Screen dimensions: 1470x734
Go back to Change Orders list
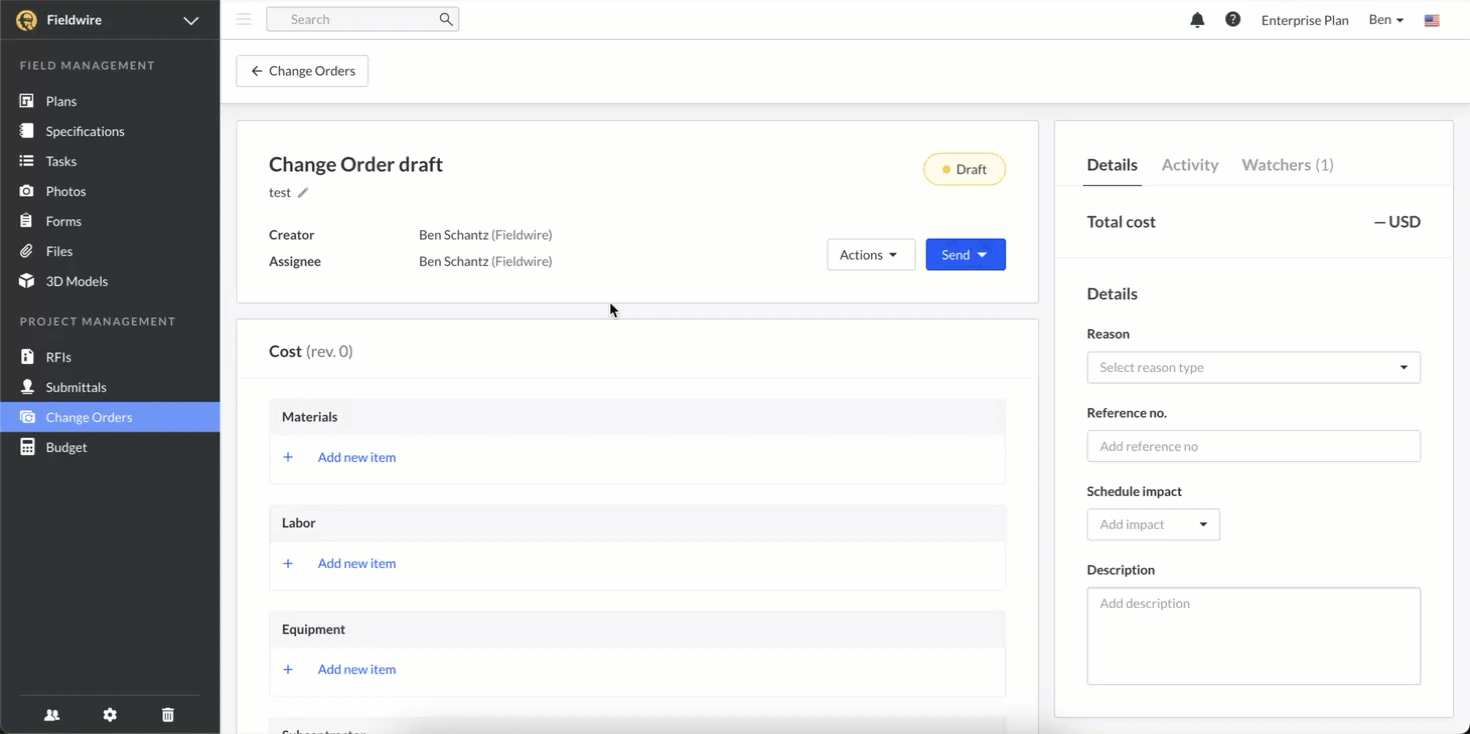302,71
